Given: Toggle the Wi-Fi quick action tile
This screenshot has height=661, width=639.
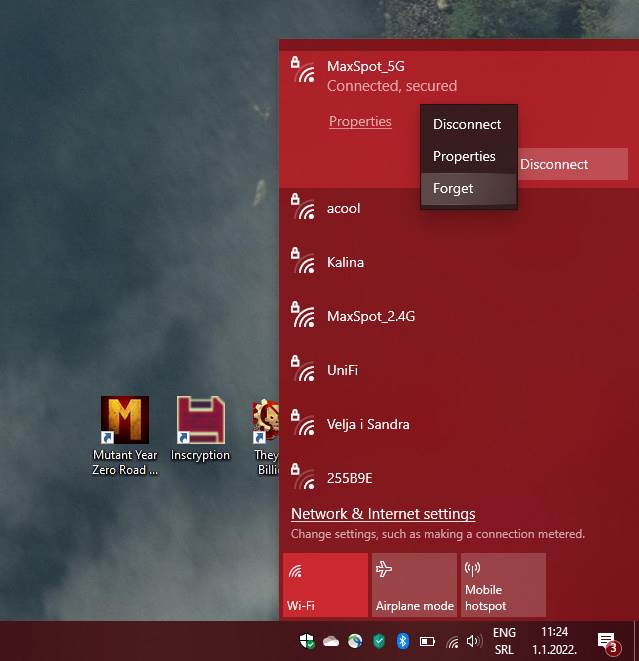Looking at the screenshot, I should coord(325,585).
